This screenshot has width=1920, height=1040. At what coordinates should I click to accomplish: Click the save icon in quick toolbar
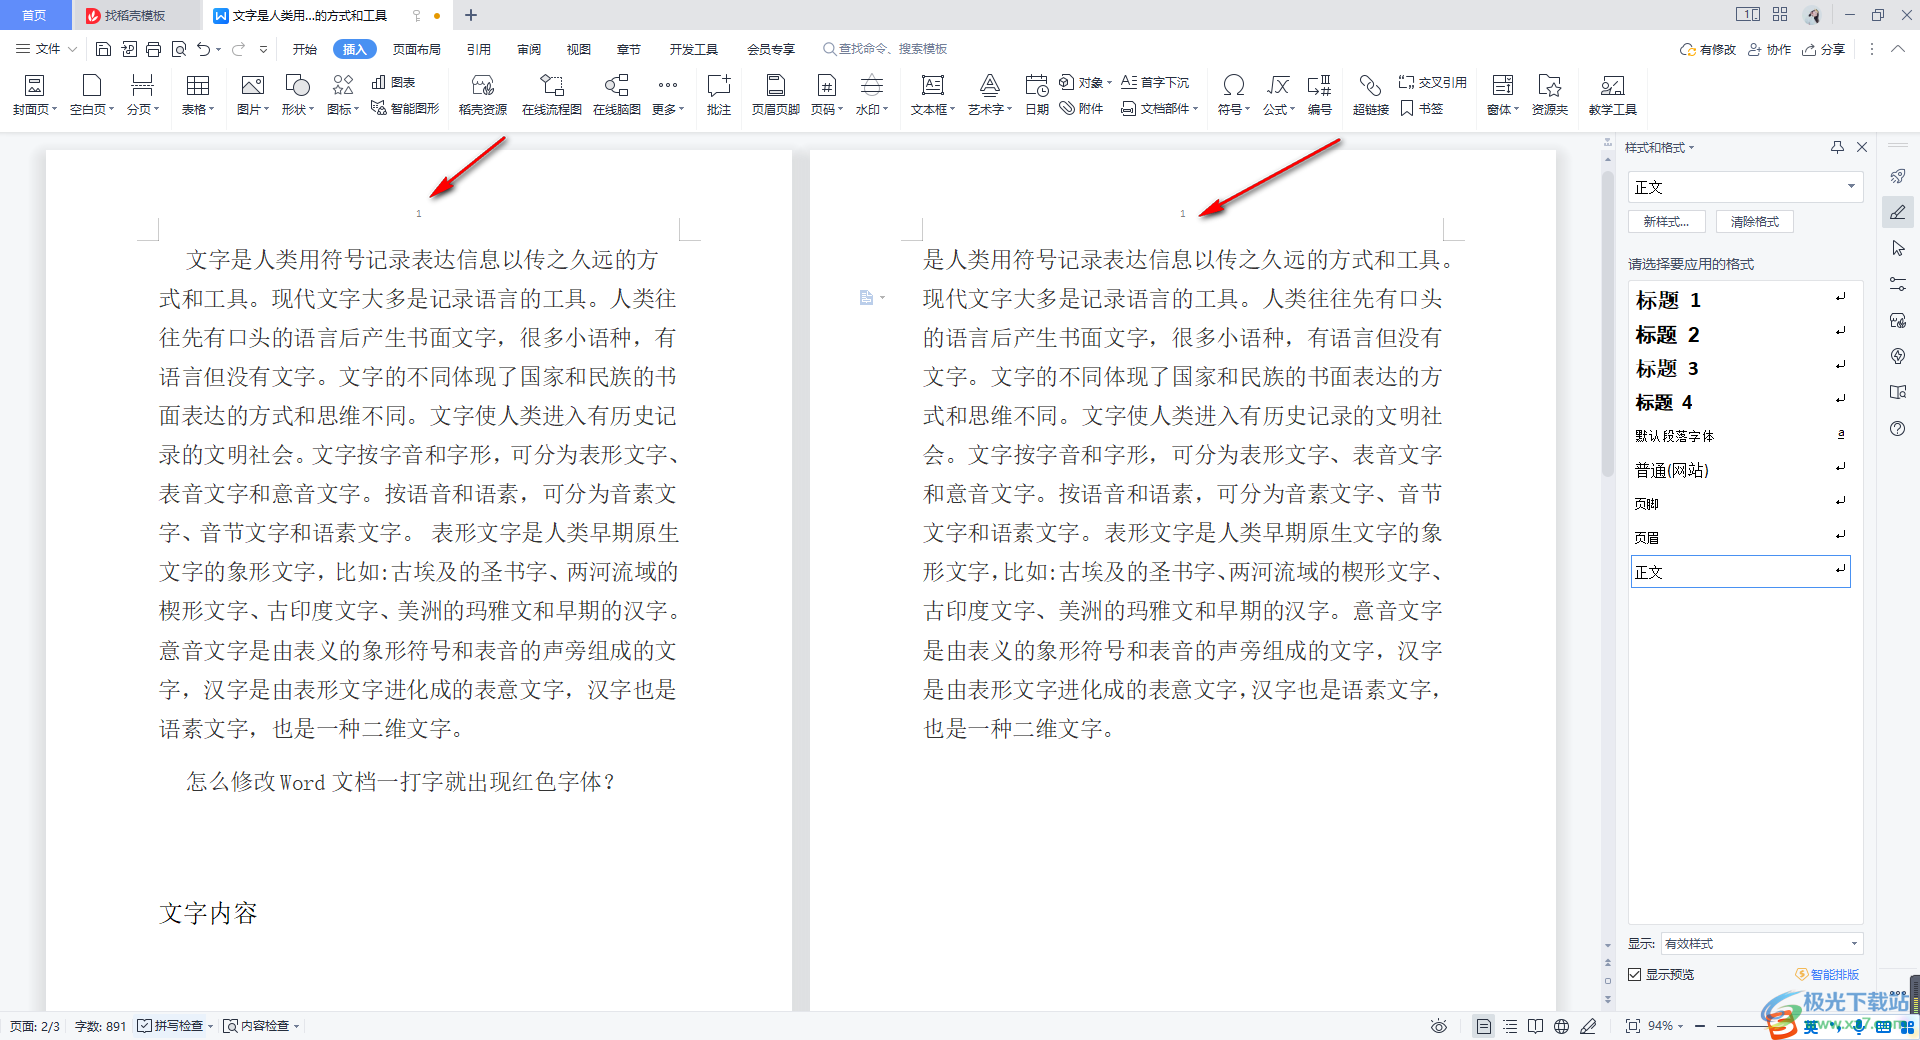point(103,49)
